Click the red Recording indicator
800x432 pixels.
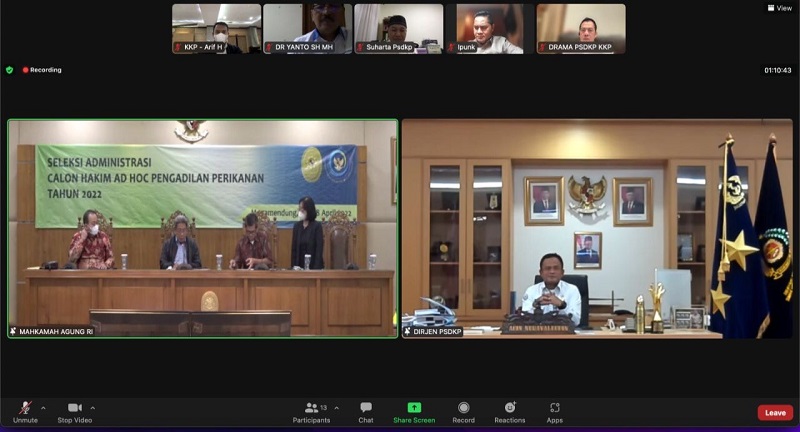(x=42, y=70)
